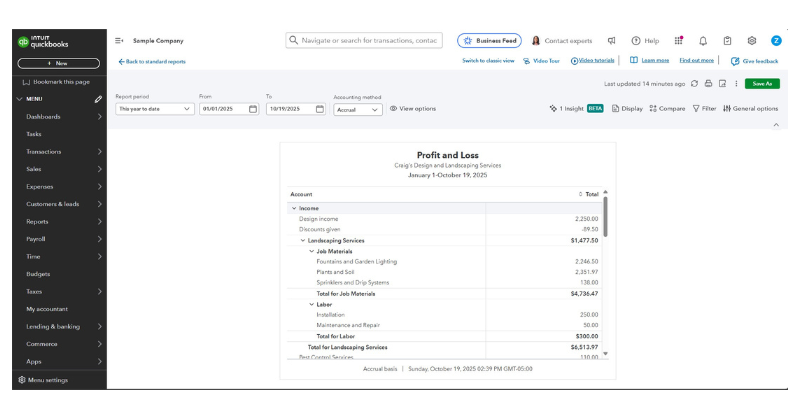Click the export report icon

tap(722, 84)
